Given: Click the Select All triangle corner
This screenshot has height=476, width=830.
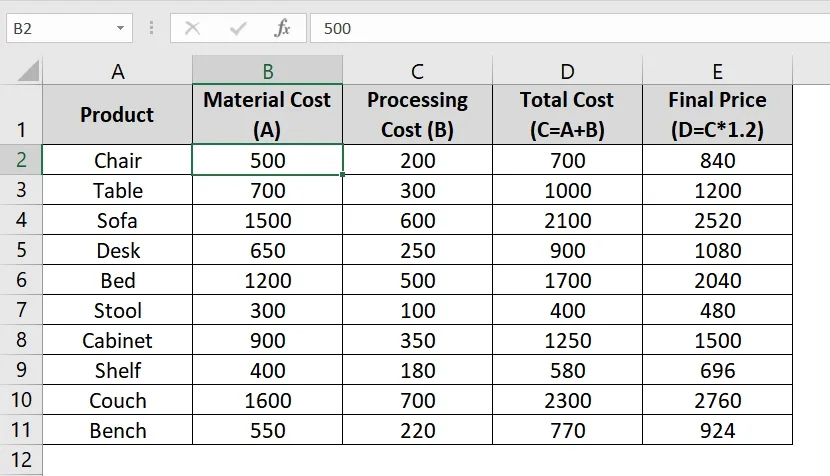Looking at the screenshot, I should pos(28,71).
